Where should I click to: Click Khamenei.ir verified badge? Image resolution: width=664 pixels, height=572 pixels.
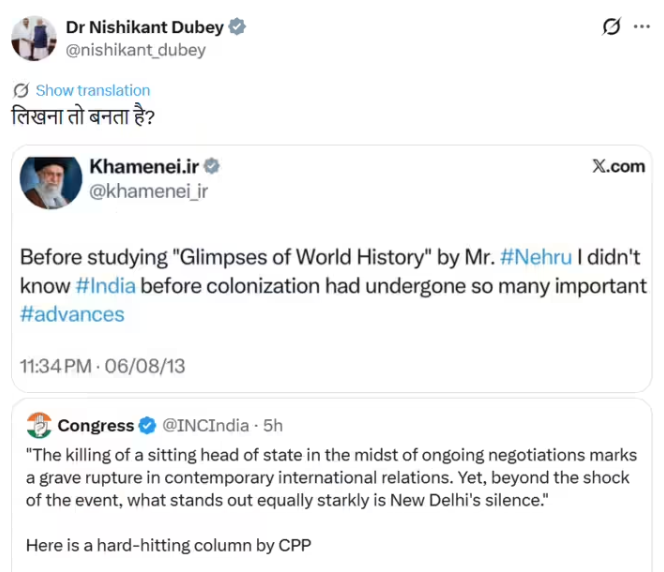213,166
